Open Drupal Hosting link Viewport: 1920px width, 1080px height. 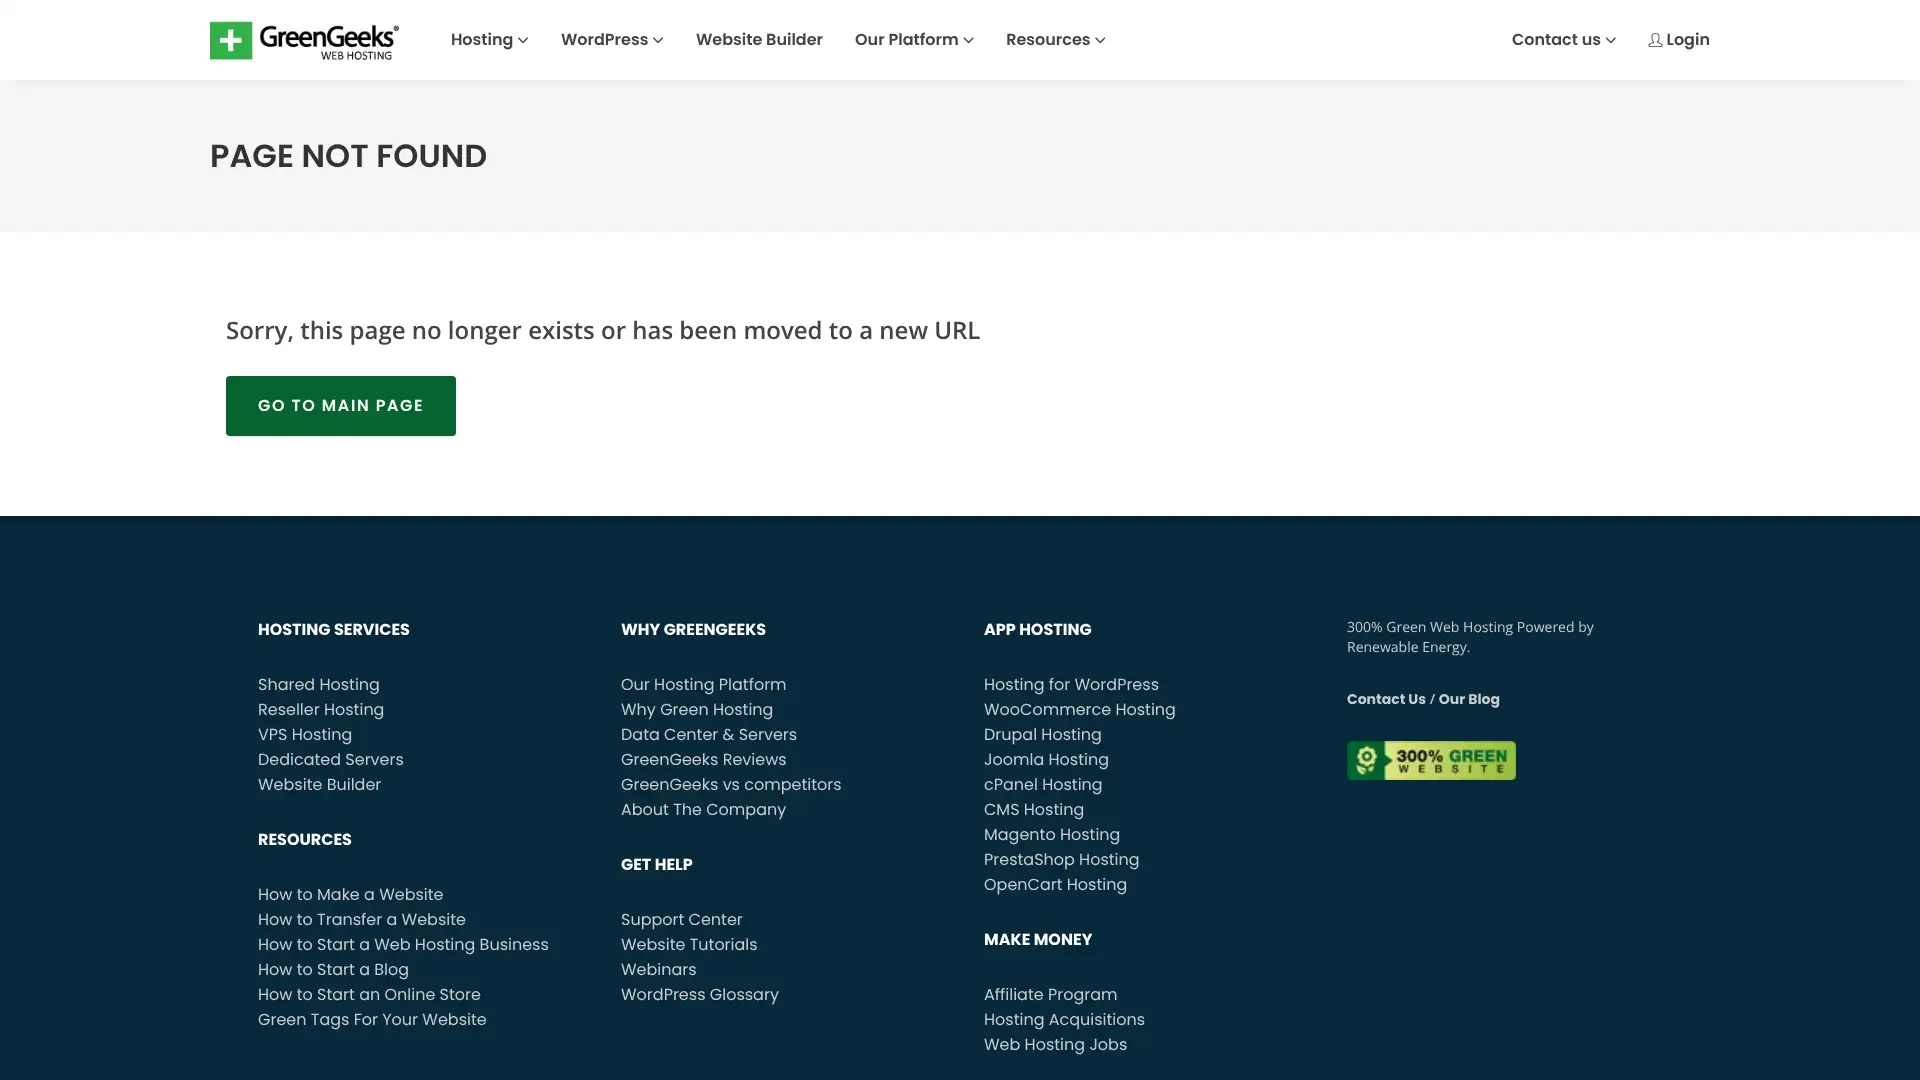[1043, 735]
